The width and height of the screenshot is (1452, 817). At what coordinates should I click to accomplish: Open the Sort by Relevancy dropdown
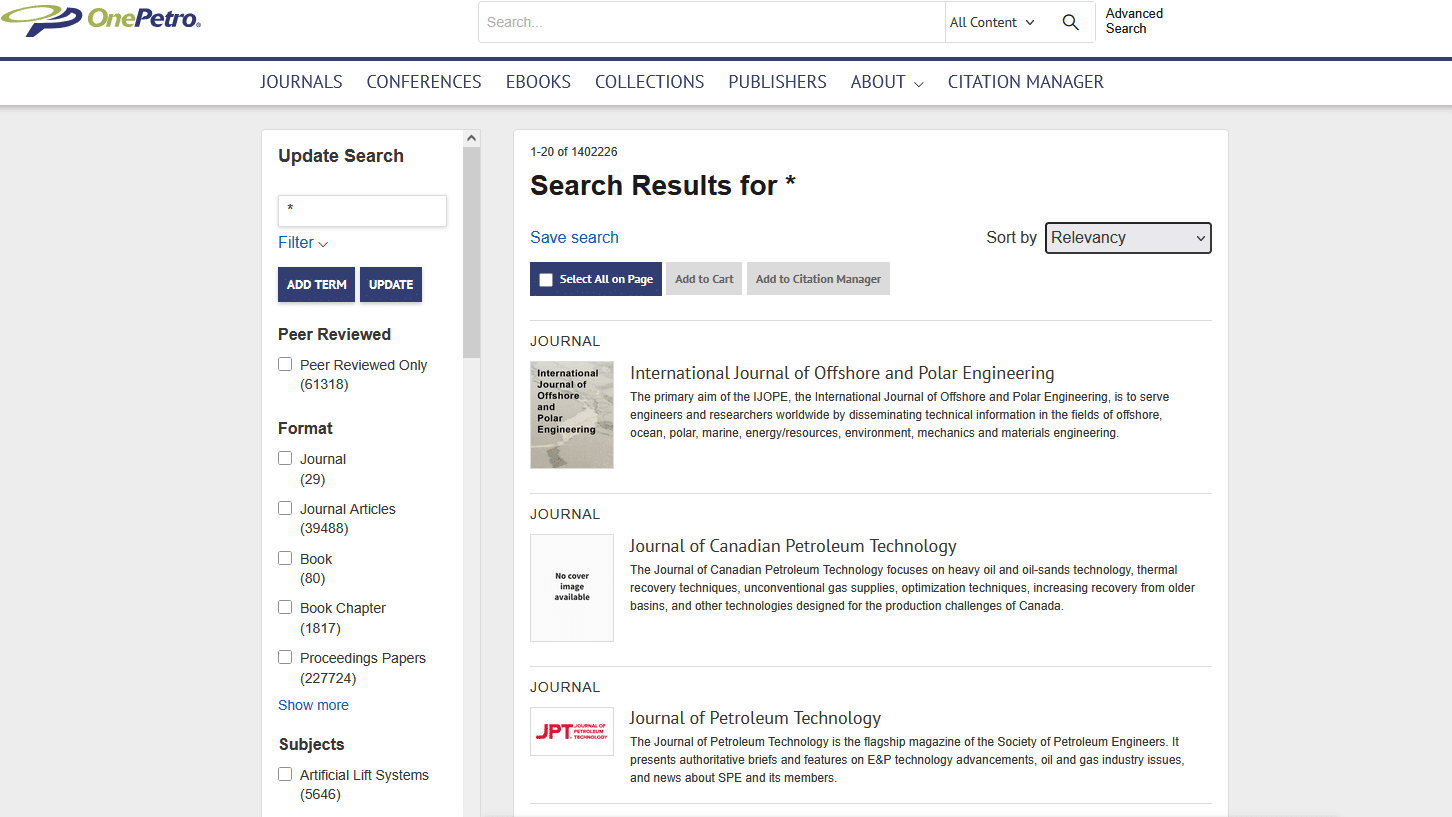coord(1127,238)
